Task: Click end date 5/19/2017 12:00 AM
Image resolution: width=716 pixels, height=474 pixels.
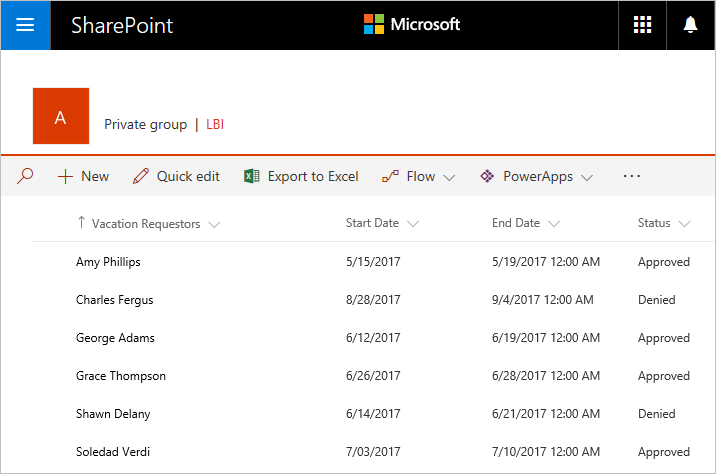Action: (546, 262)
